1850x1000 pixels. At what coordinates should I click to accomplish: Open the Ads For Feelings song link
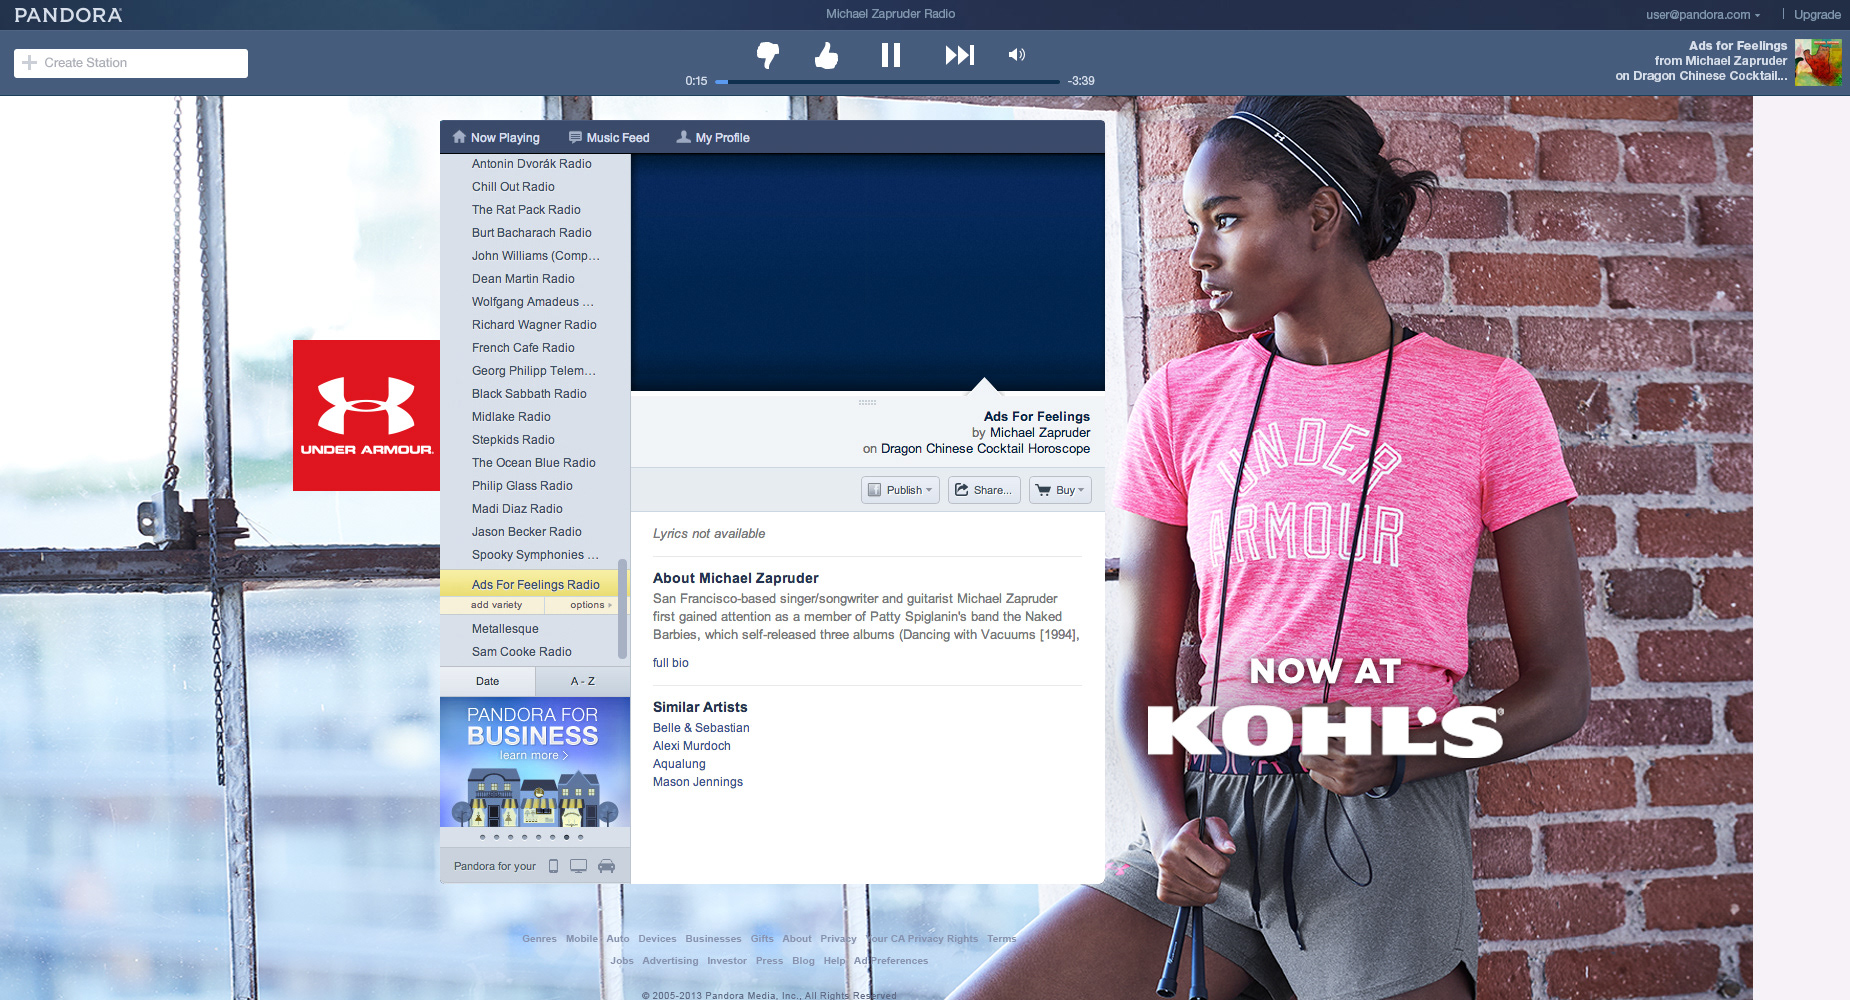[1037, 417]
